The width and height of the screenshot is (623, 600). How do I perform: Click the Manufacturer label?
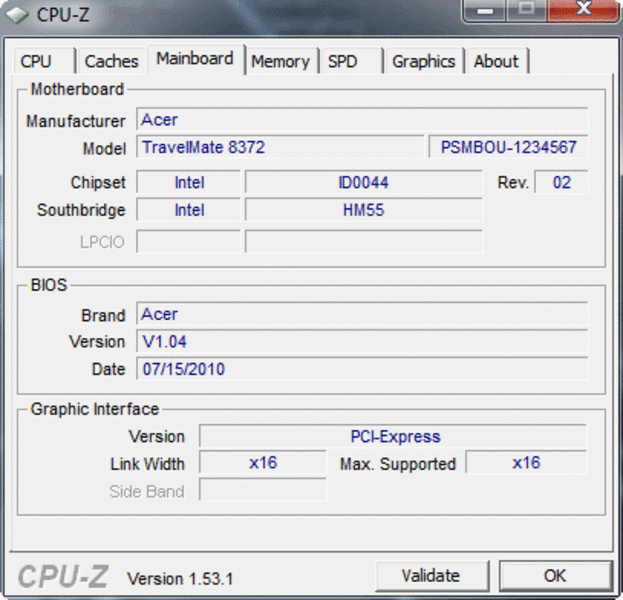coord(75,121)
